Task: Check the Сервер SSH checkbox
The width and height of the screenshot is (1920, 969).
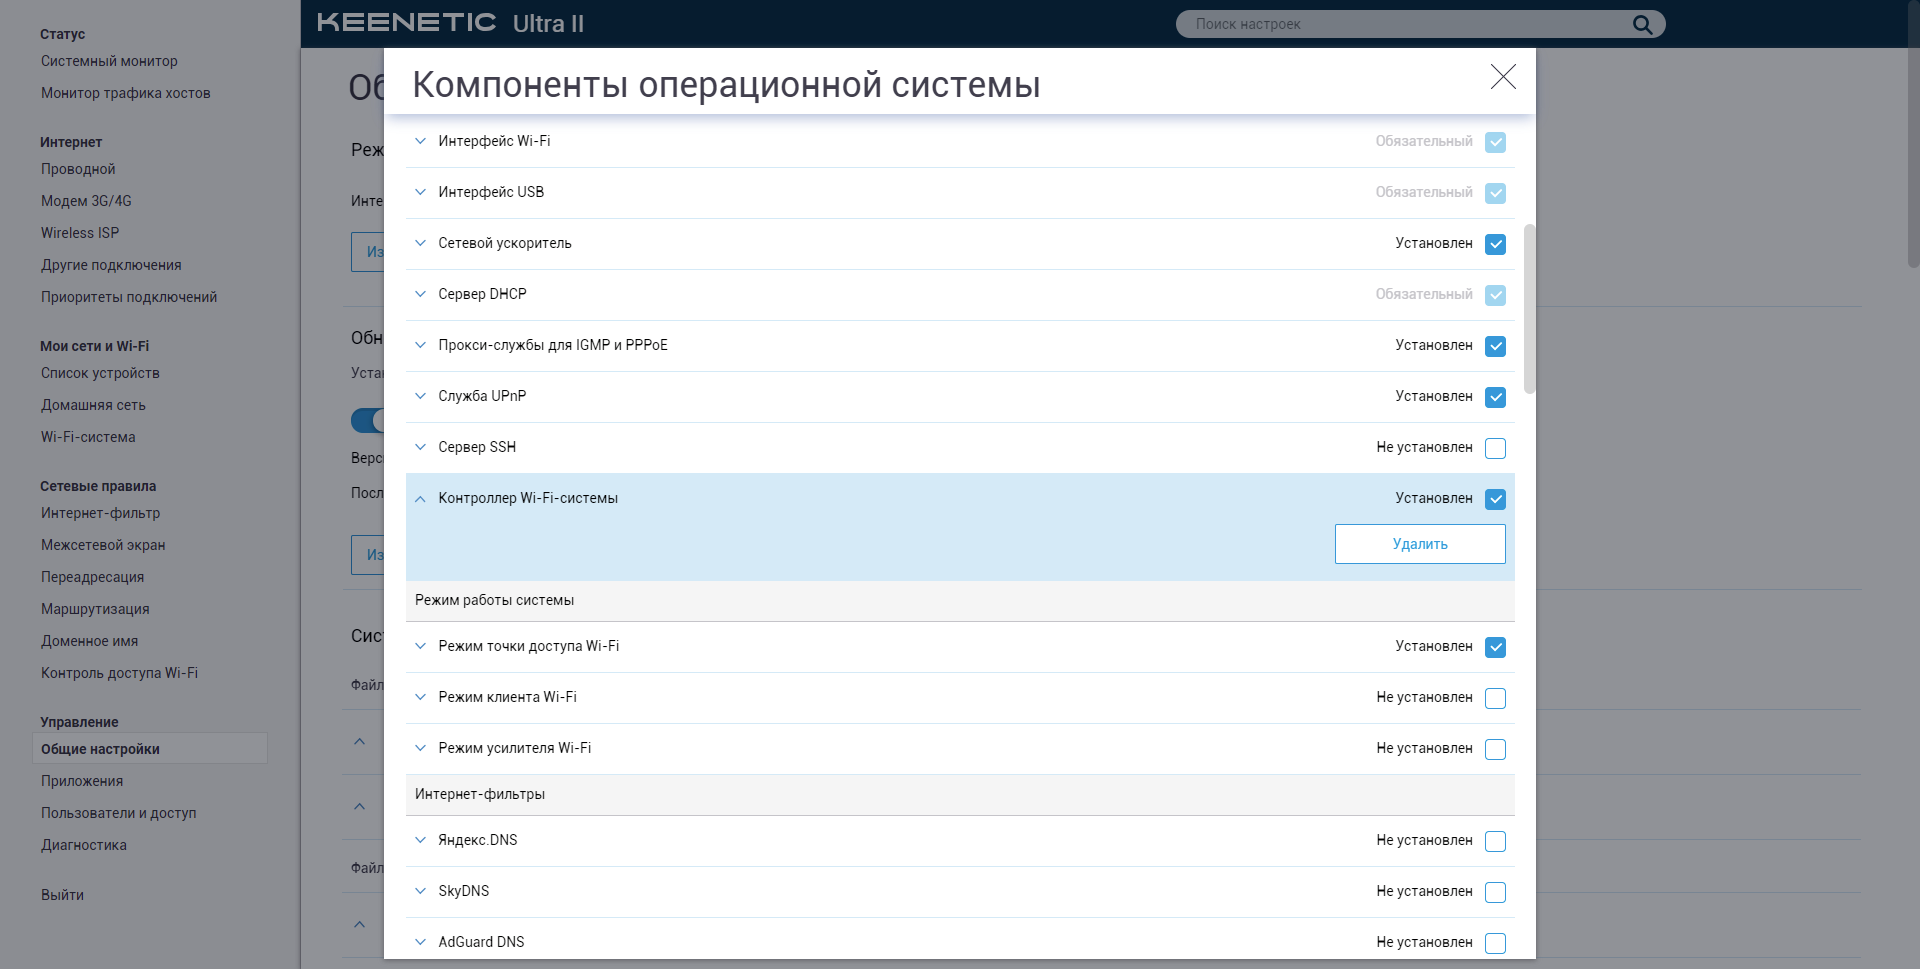Action: (x=1495, y=448)
